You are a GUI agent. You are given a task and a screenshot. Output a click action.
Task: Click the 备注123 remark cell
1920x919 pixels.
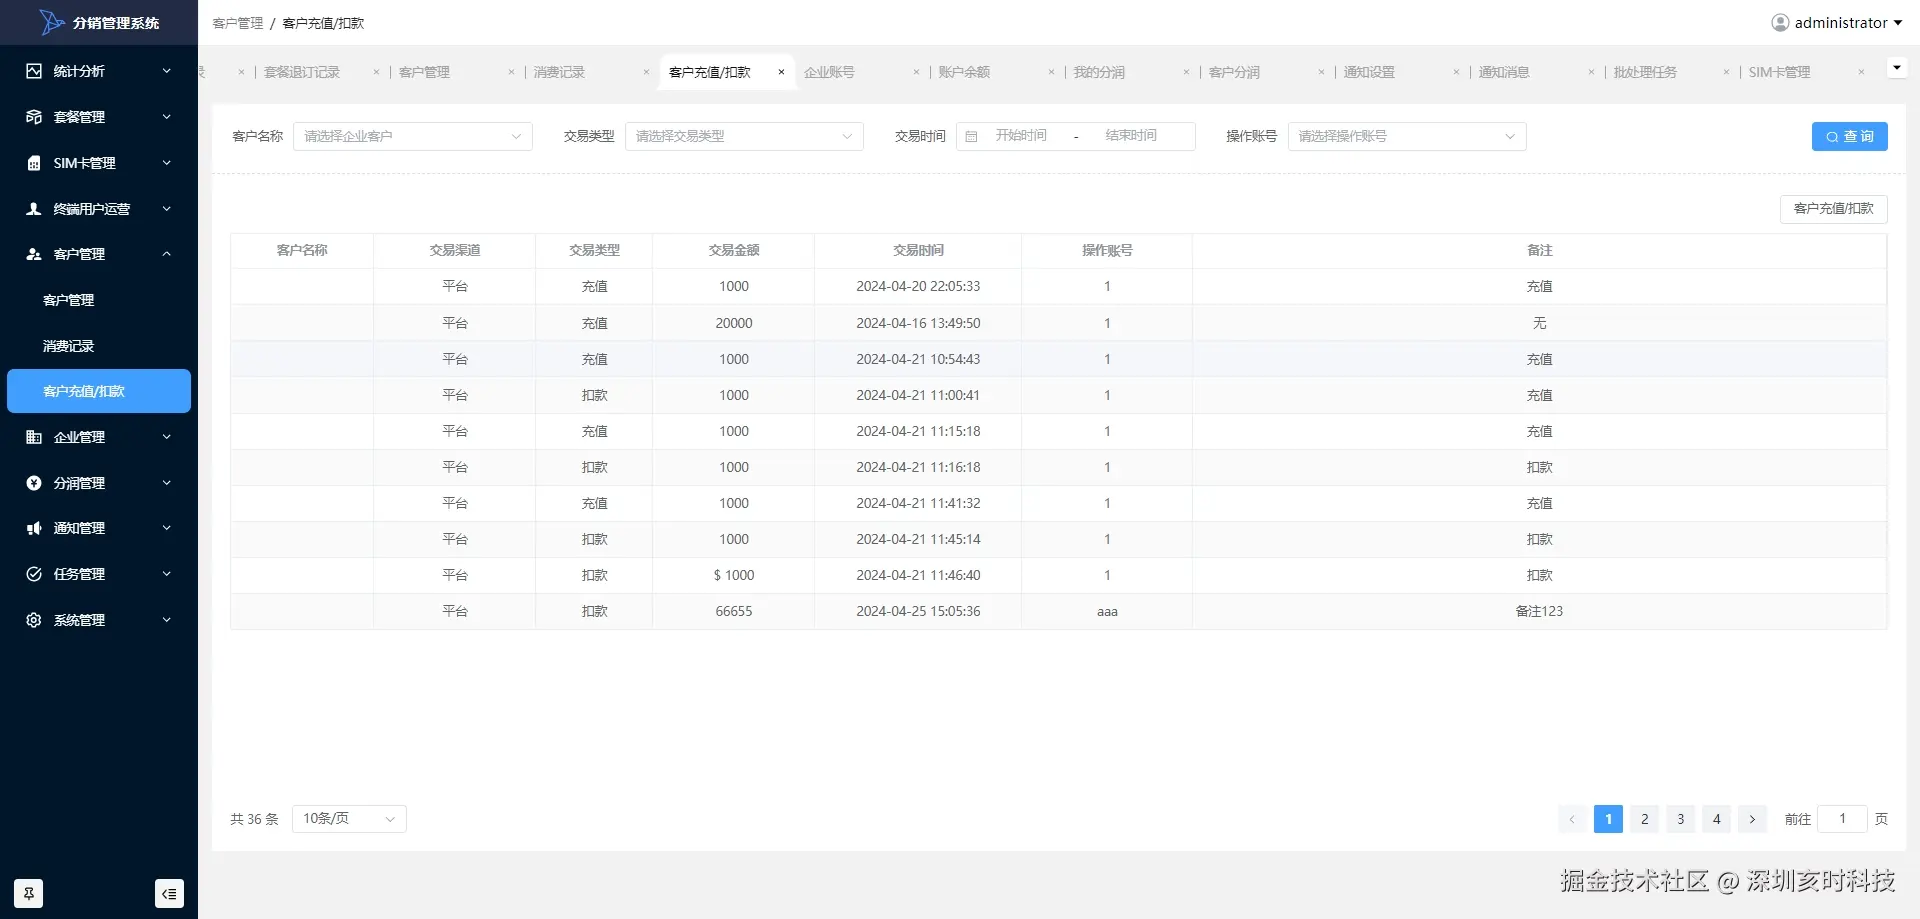pos(1539,611)
